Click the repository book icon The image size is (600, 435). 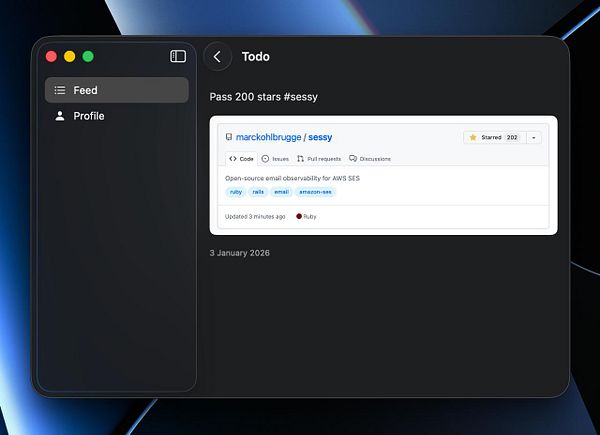(x=229, y=137)
